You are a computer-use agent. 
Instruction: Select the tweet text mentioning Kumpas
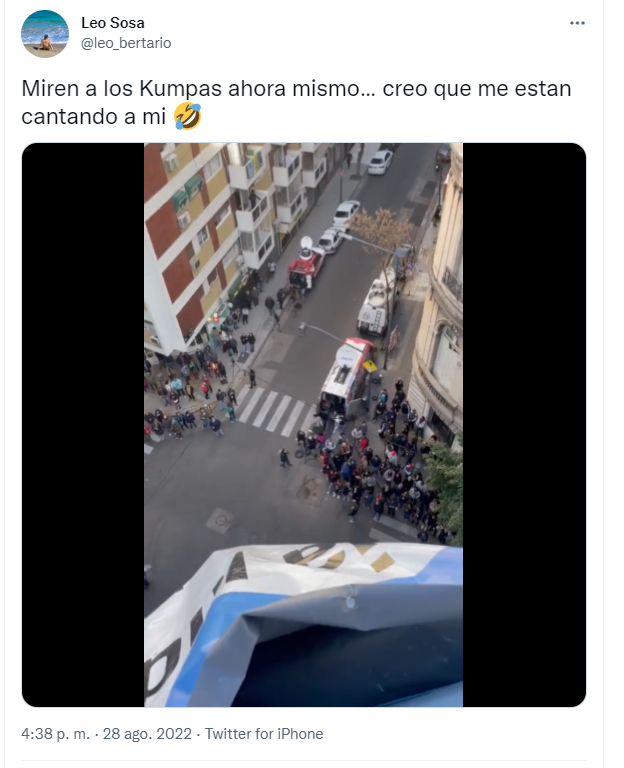[x=296, y=102]
